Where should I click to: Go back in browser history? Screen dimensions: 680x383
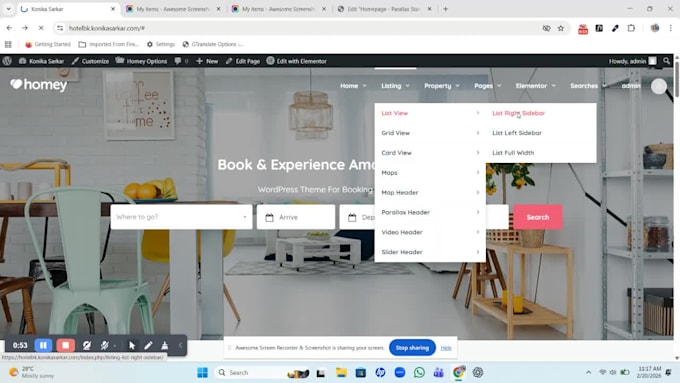(9, 28)
